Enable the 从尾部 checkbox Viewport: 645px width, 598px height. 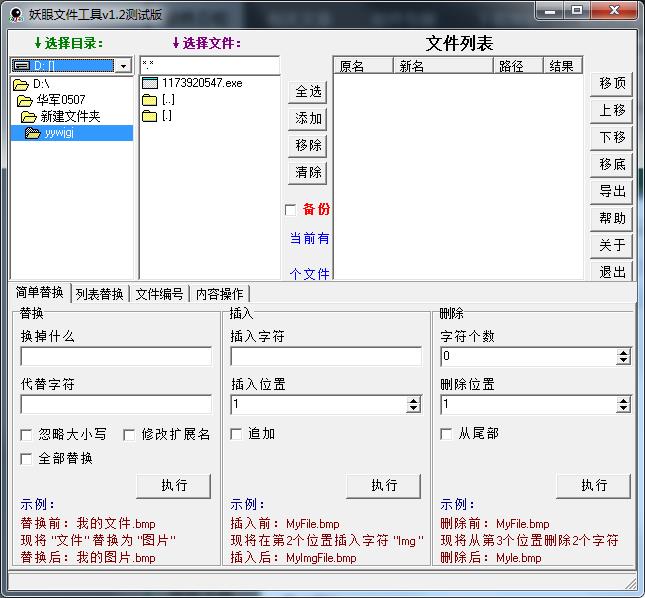point(446,434)
